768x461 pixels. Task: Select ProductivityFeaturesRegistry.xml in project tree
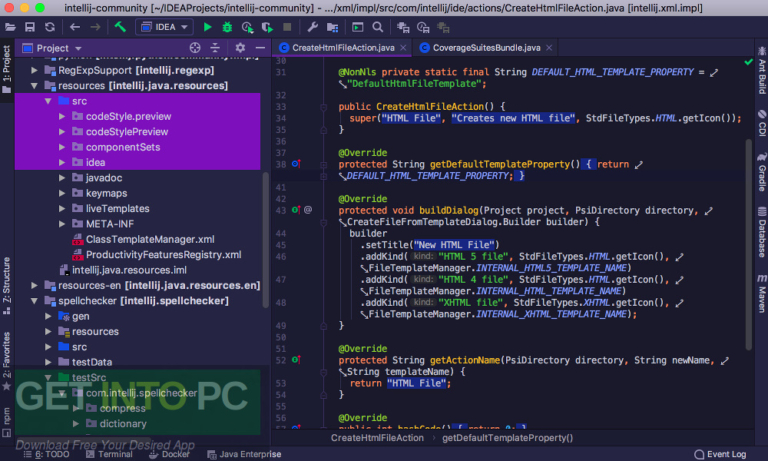pos(157,254)
